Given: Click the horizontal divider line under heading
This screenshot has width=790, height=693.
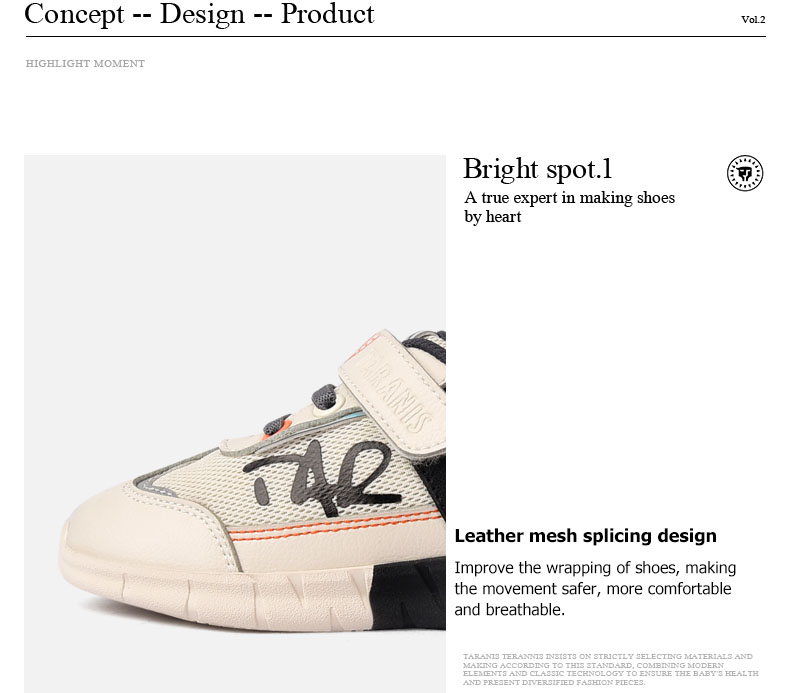Looking at the screenshot, I should tap(396, 36).
